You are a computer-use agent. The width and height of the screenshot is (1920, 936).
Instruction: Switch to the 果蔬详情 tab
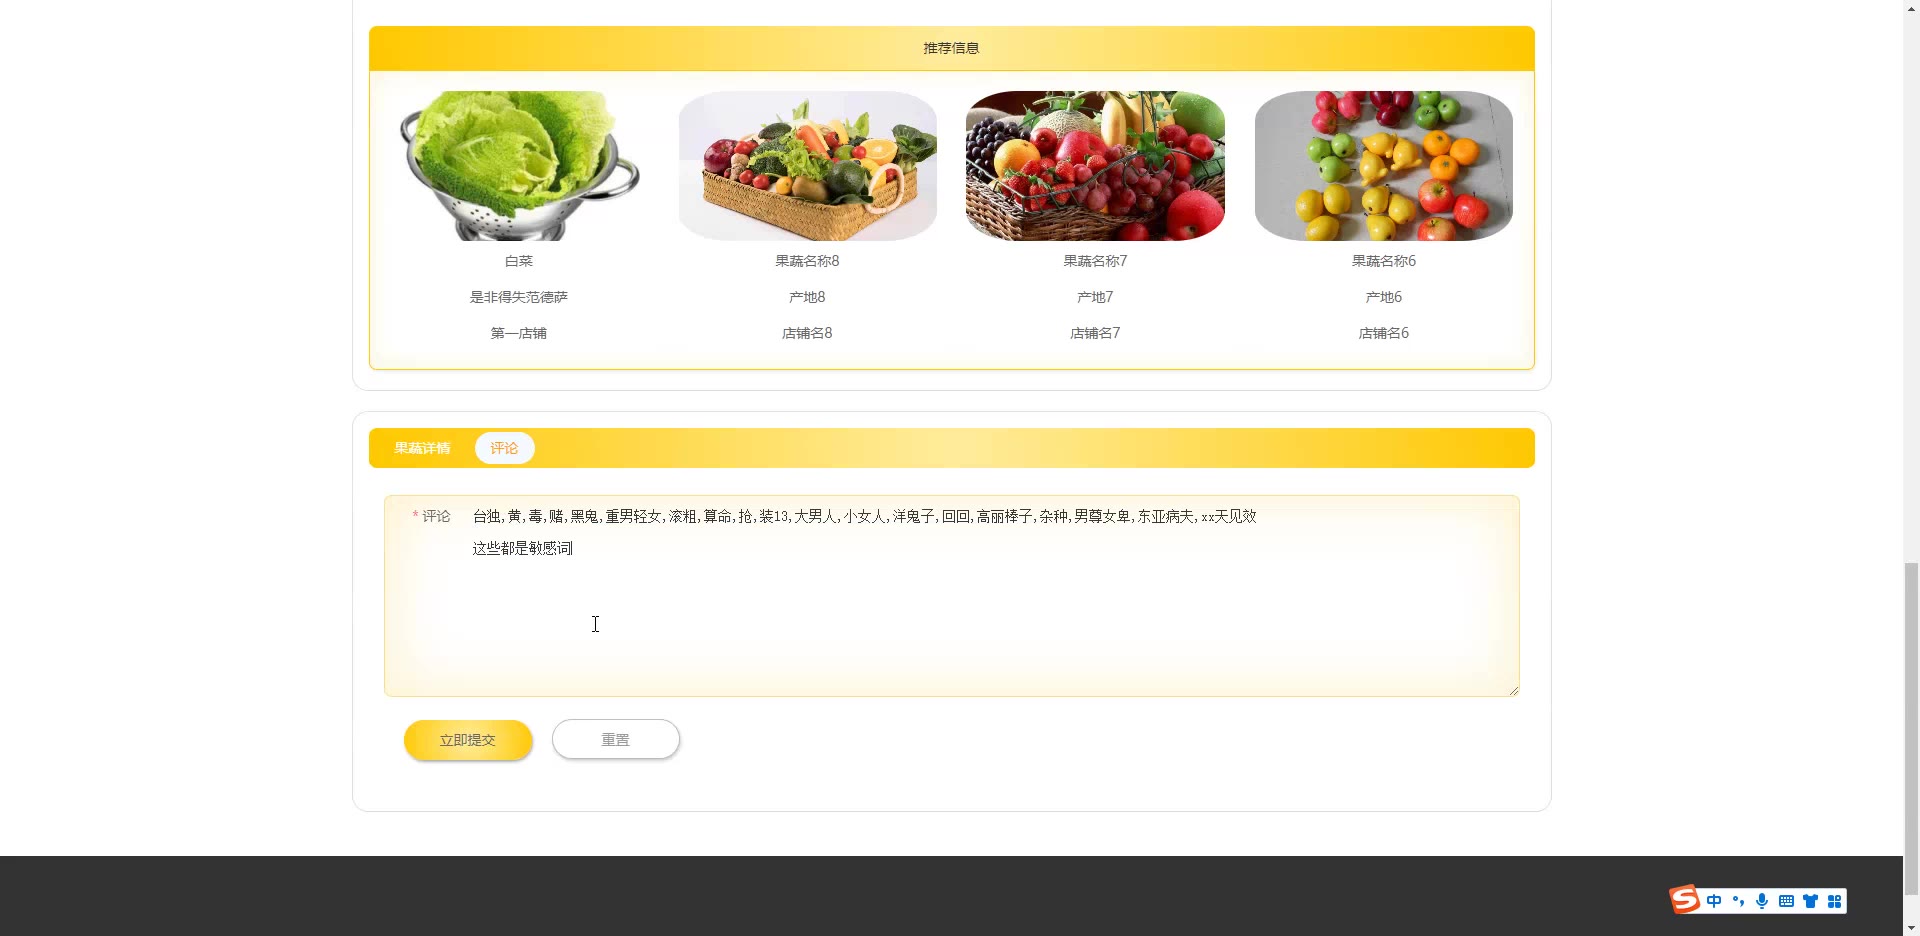(x=422, y=448)
